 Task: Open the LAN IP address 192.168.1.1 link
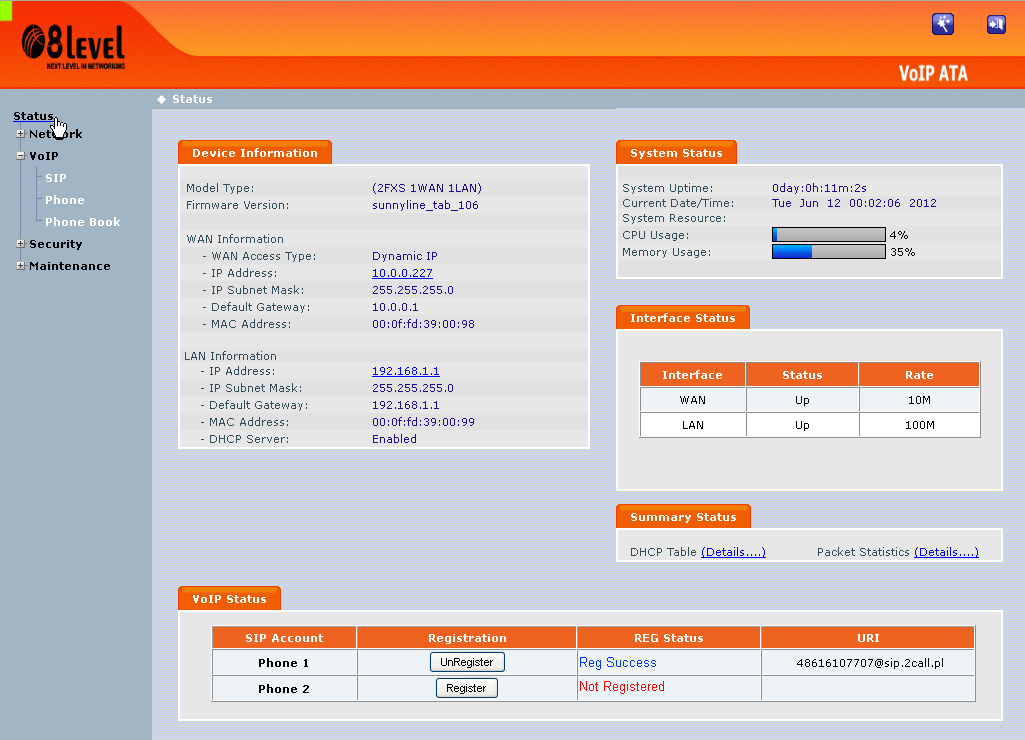[x=405, y=371]
